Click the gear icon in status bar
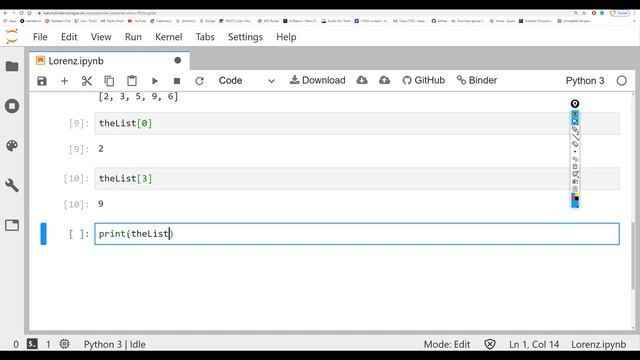Image resolution: width=640 pixels, height=360 pixels. [x=64, y=344]
